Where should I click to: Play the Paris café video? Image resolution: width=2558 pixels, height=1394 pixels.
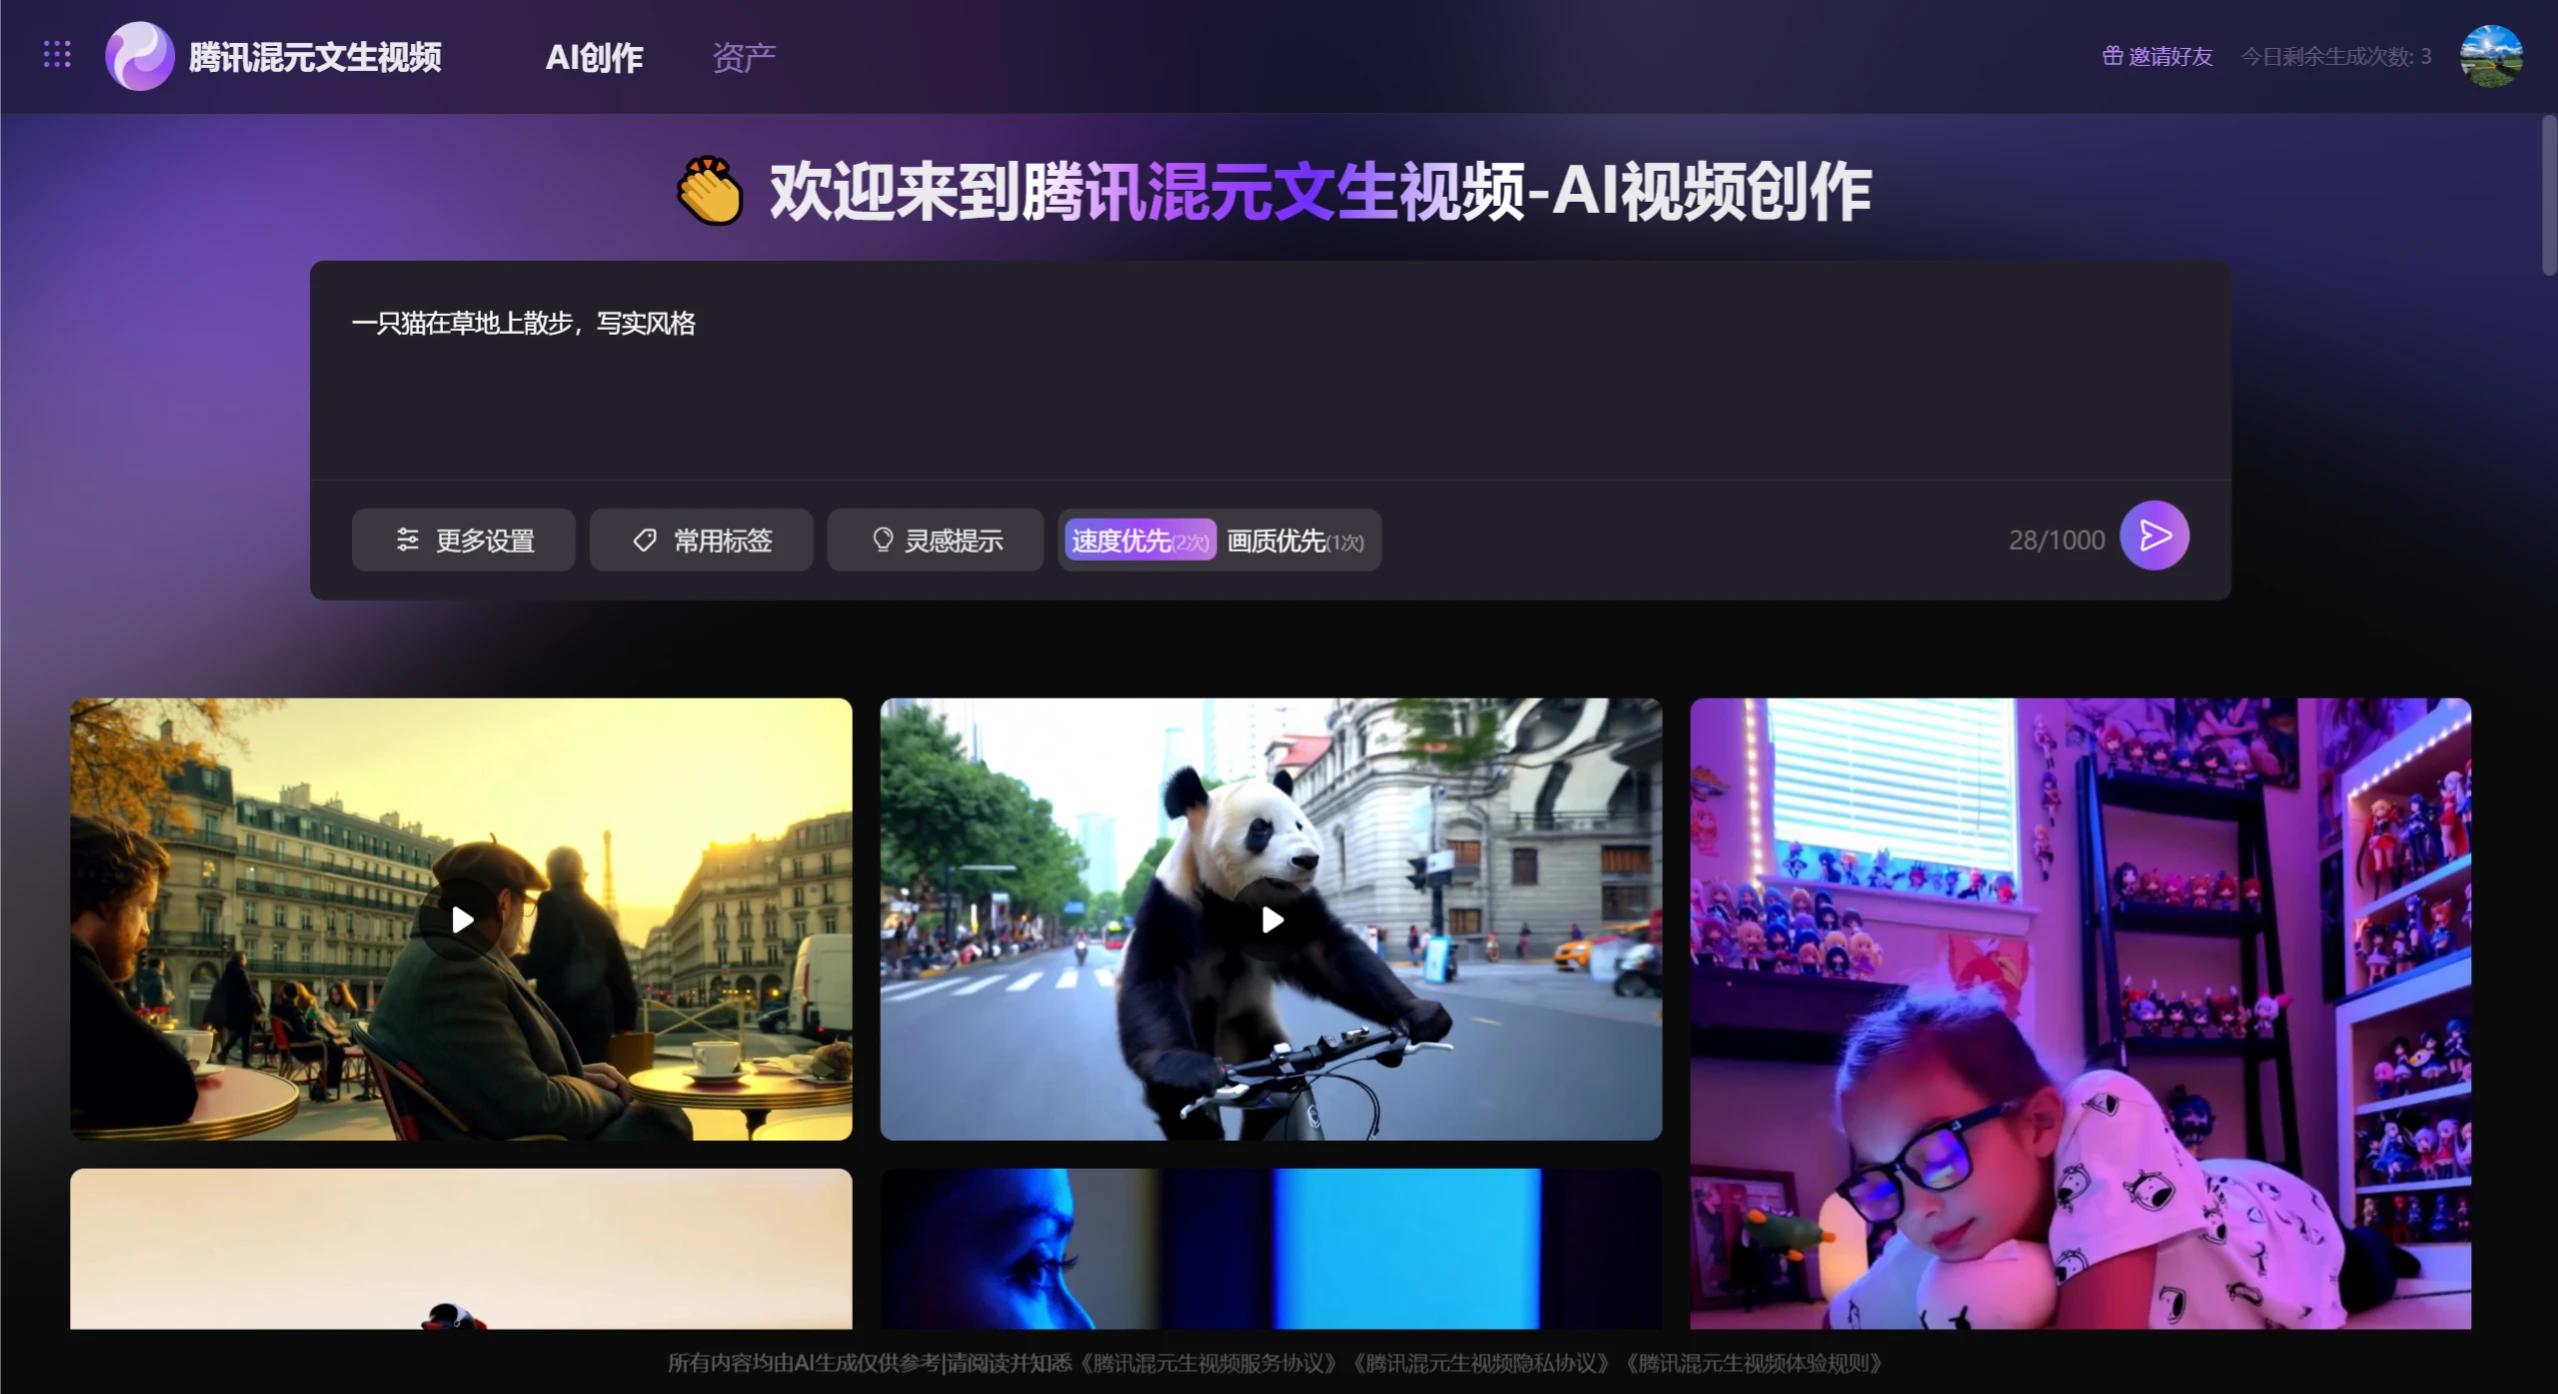461,919
